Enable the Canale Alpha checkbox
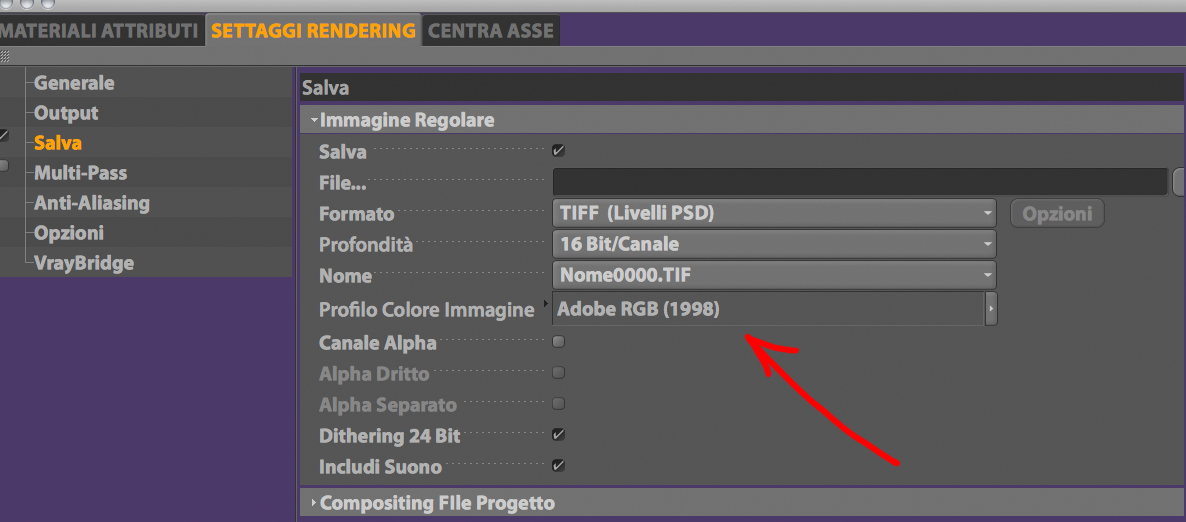Image resolution: width=1186 pixels, height=522 pixels. point(559,342)
